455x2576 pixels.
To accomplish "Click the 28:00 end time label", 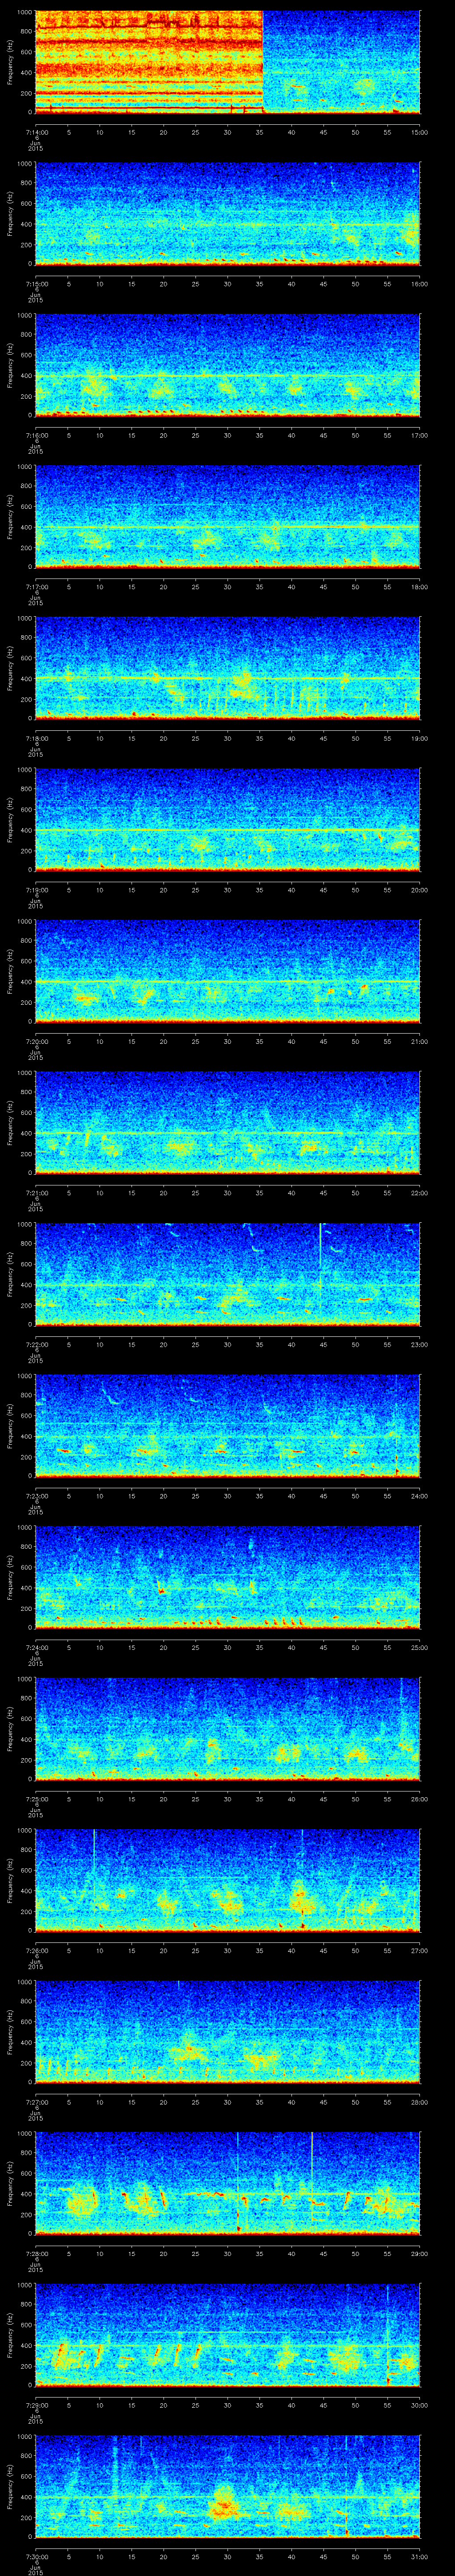I will (419, 2102).
